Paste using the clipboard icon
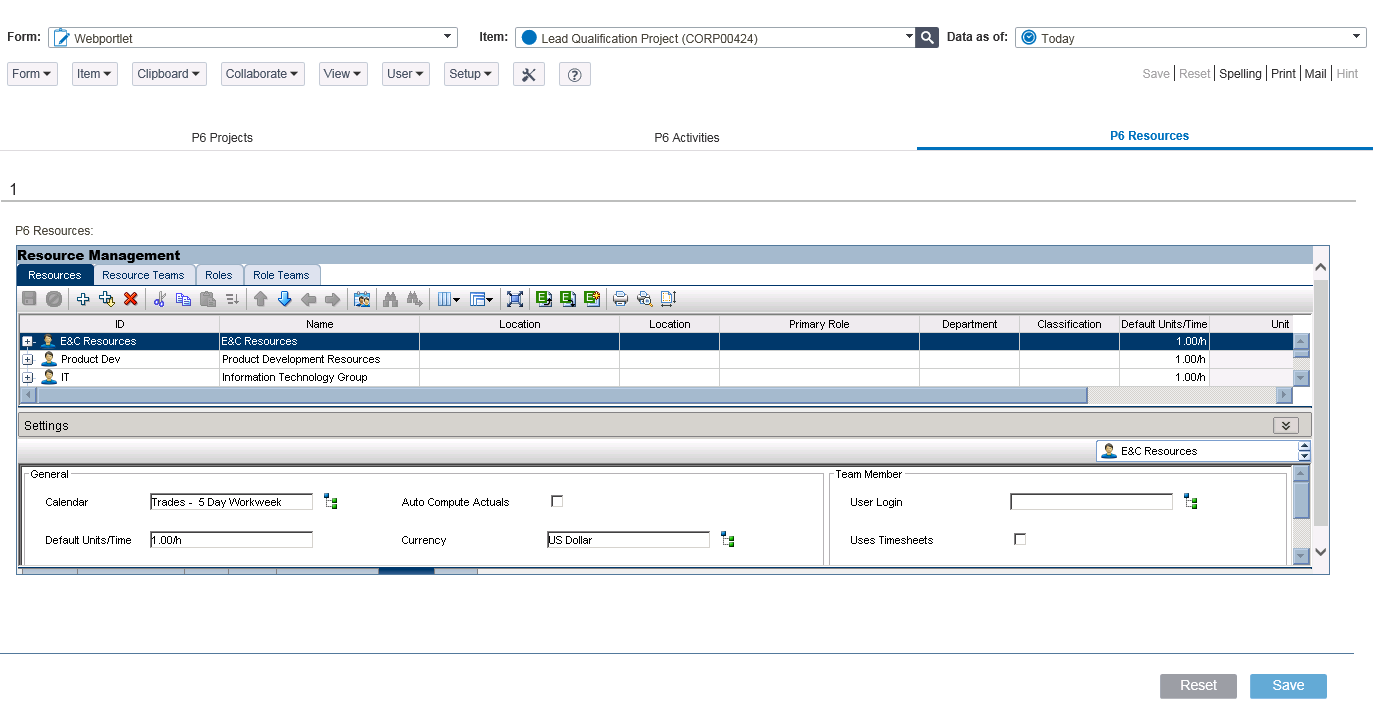The height and width of the screenshot is (711, 1373). click(208, 298)
